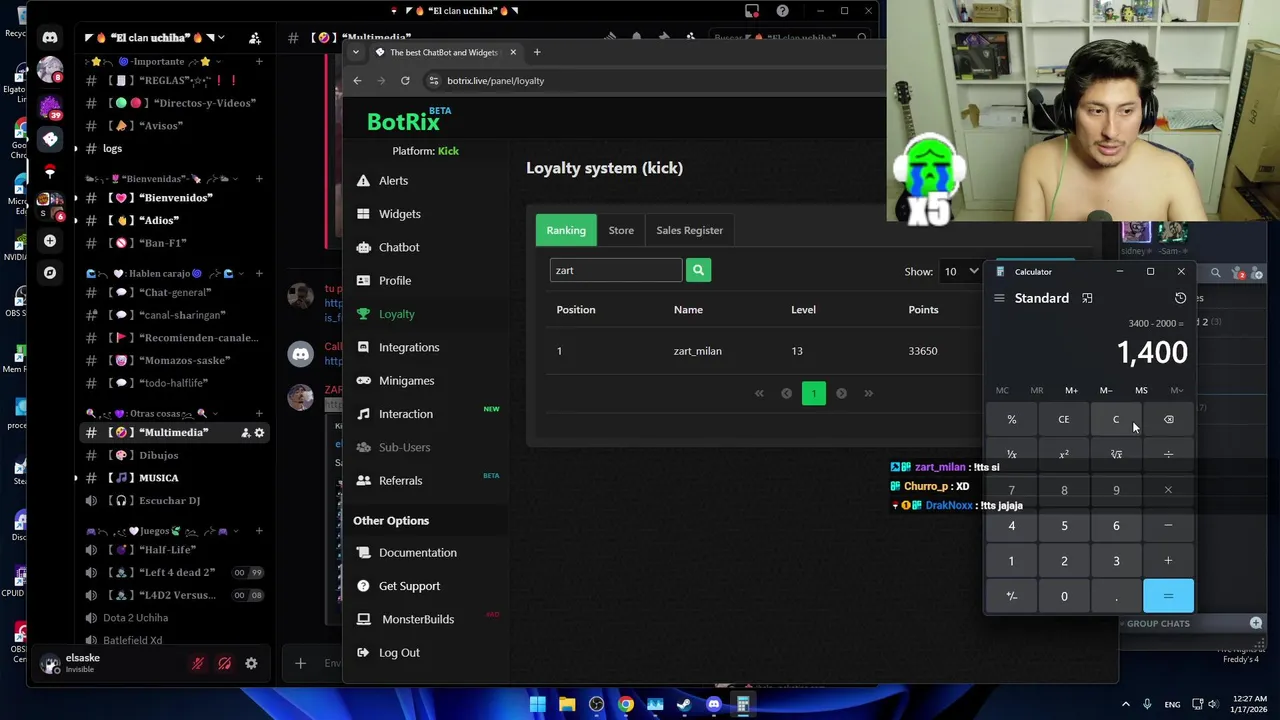Switch to the Store tab
Screen dimensions: 1280x720
pyautogui.click(x=621, y=230)
